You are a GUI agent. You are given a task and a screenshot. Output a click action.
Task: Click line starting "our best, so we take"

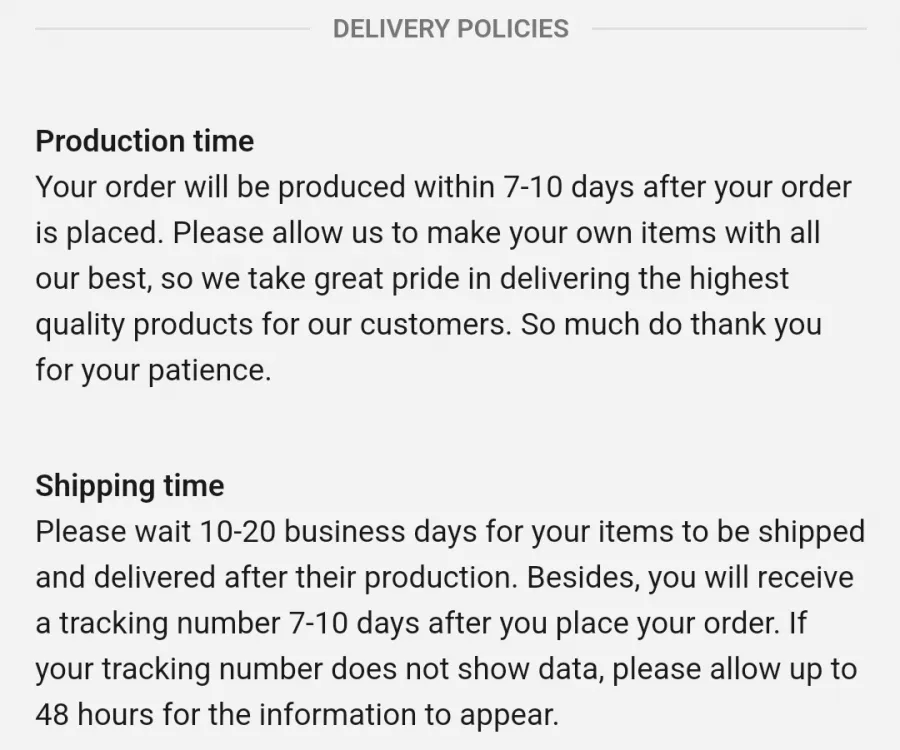[412, 279]
